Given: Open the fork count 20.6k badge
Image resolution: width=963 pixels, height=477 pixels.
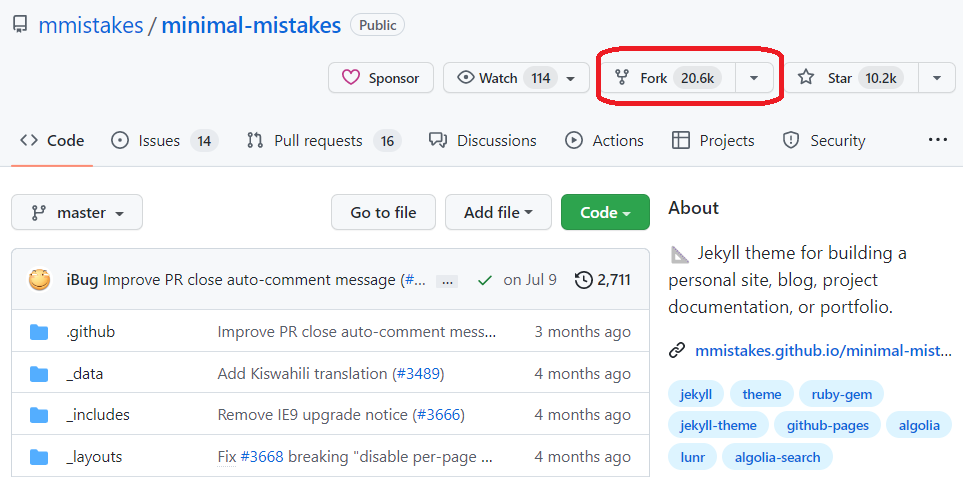Looking at the screenshot, I should 697,78.
